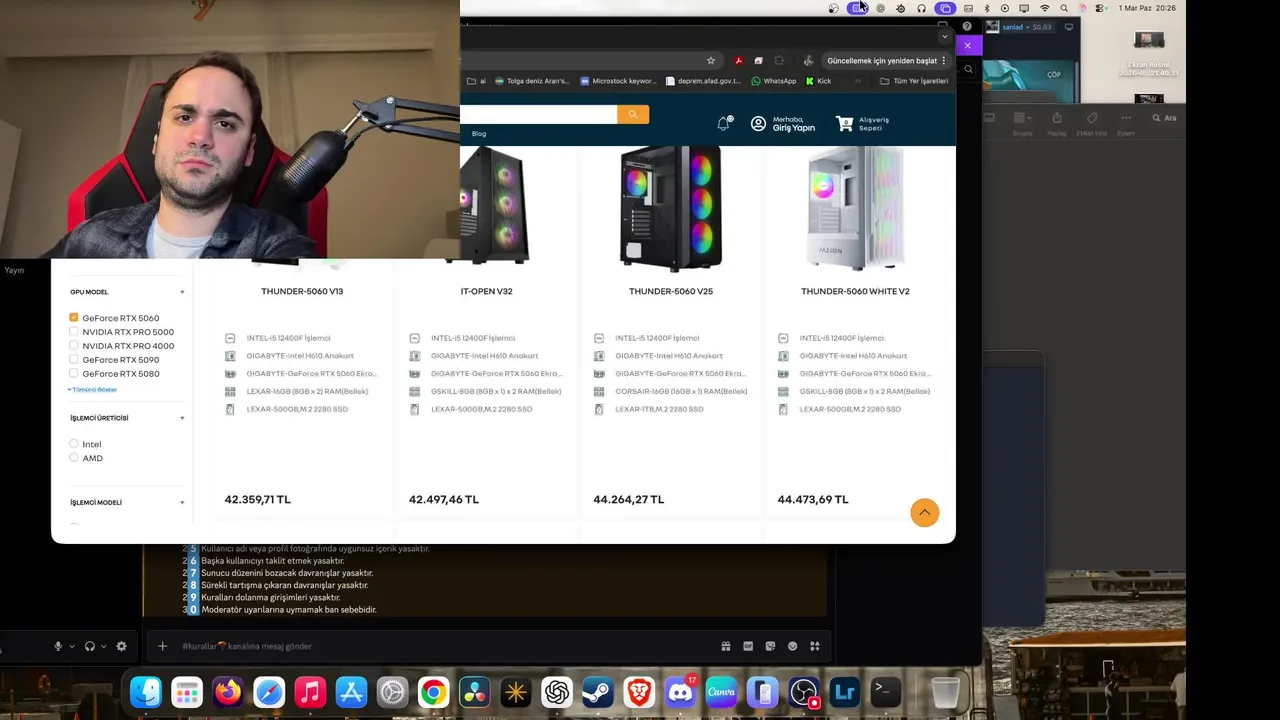The image size is (1280, 720).
Task: Expand the Tümünü Göster GPU list
Action: click(92, 389)
